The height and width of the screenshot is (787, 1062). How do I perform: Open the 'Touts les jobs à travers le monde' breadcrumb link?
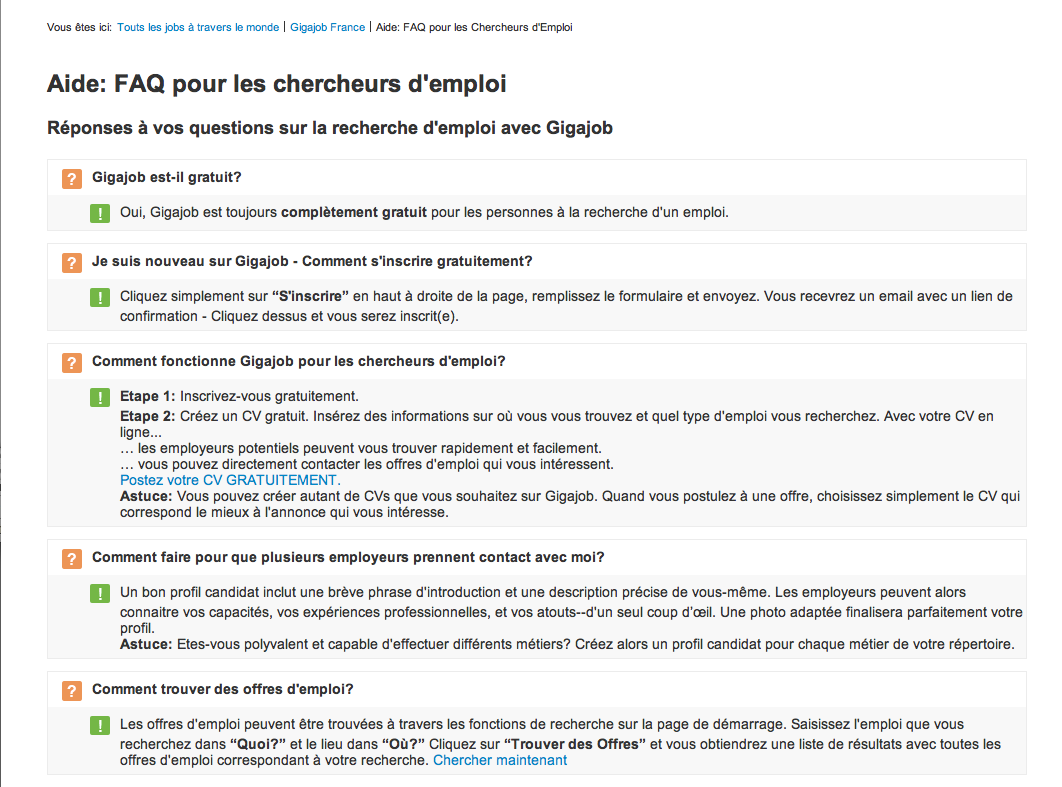coord(198,27)
